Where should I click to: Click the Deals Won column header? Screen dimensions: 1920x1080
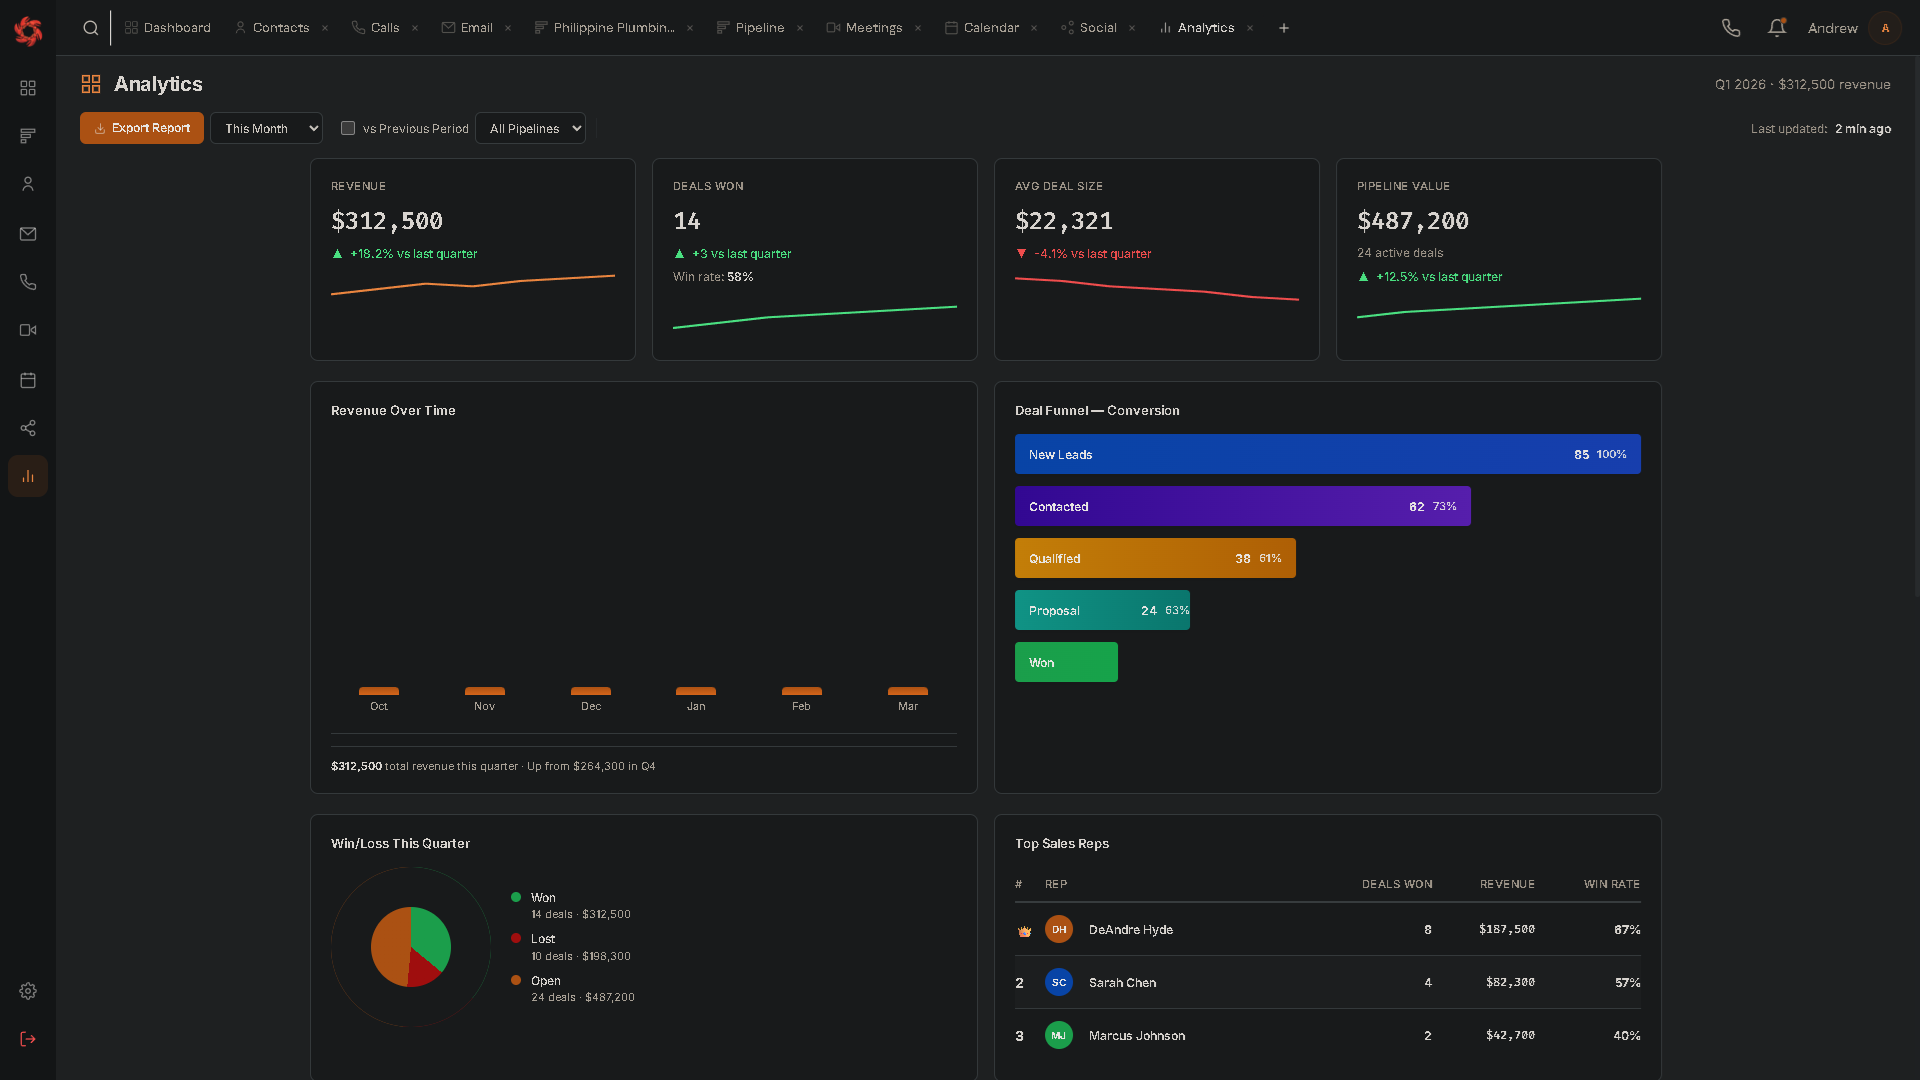click(1397, 884)
